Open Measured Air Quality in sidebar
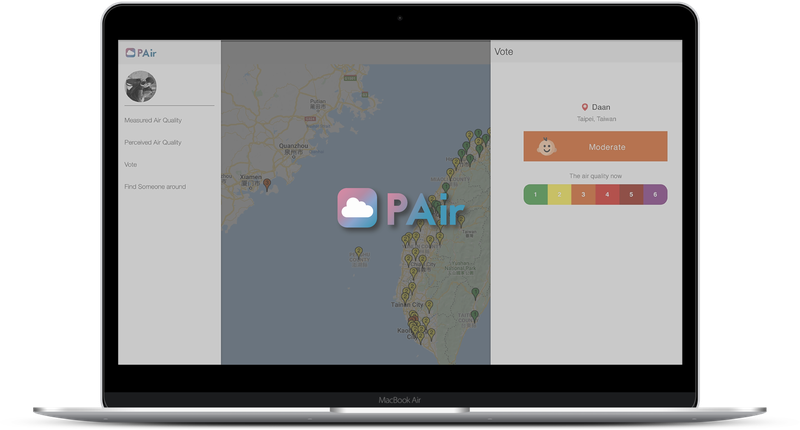Viewport: 800px width, 430px height. click(153, 120)
